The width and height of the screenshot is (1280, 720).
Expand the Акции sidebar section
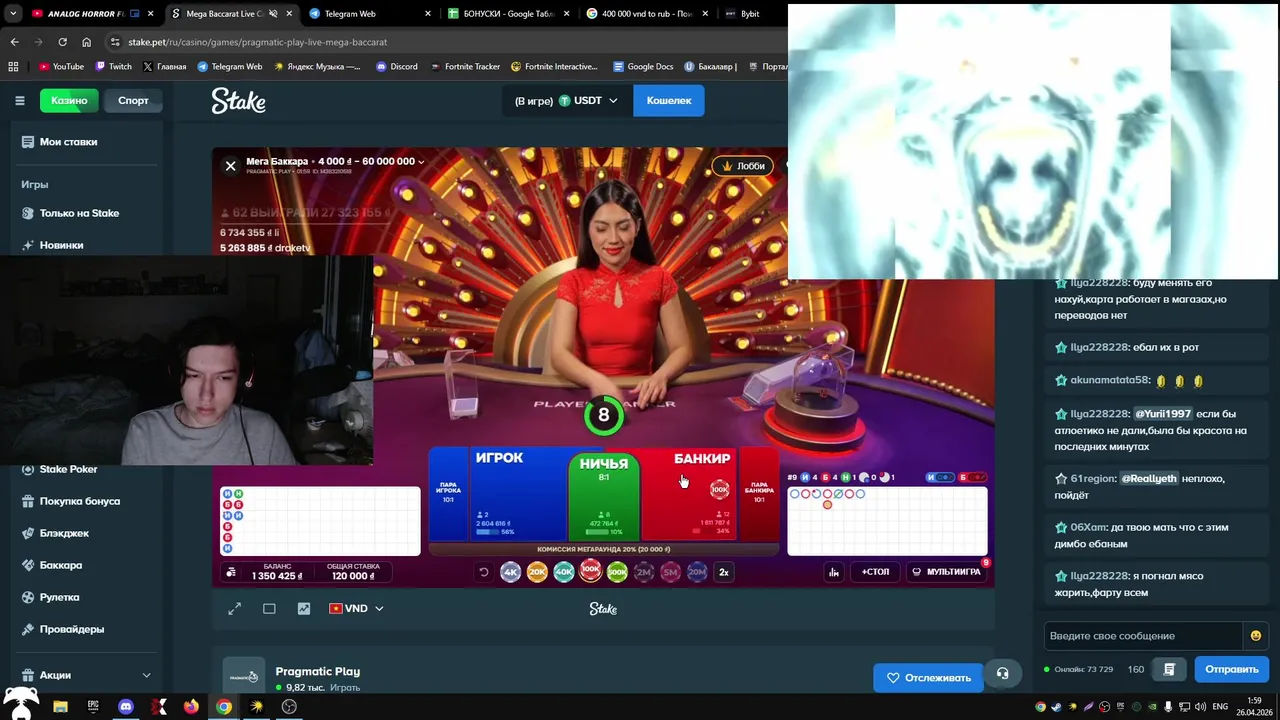coord(87,675)
